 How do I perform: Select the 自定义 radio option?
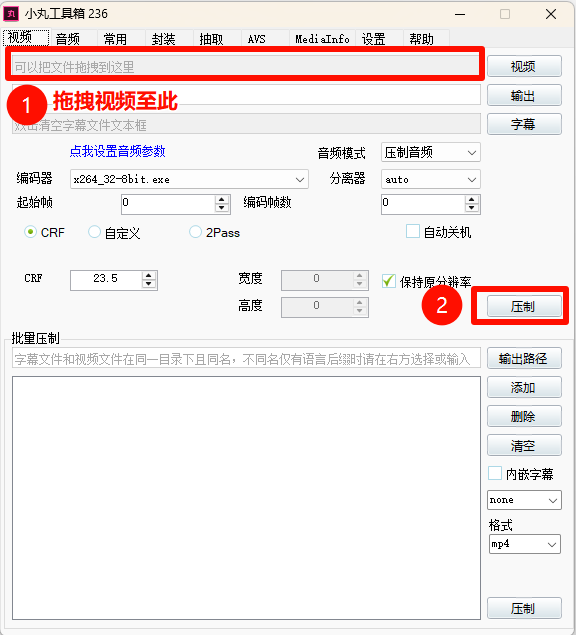point(94,232)
